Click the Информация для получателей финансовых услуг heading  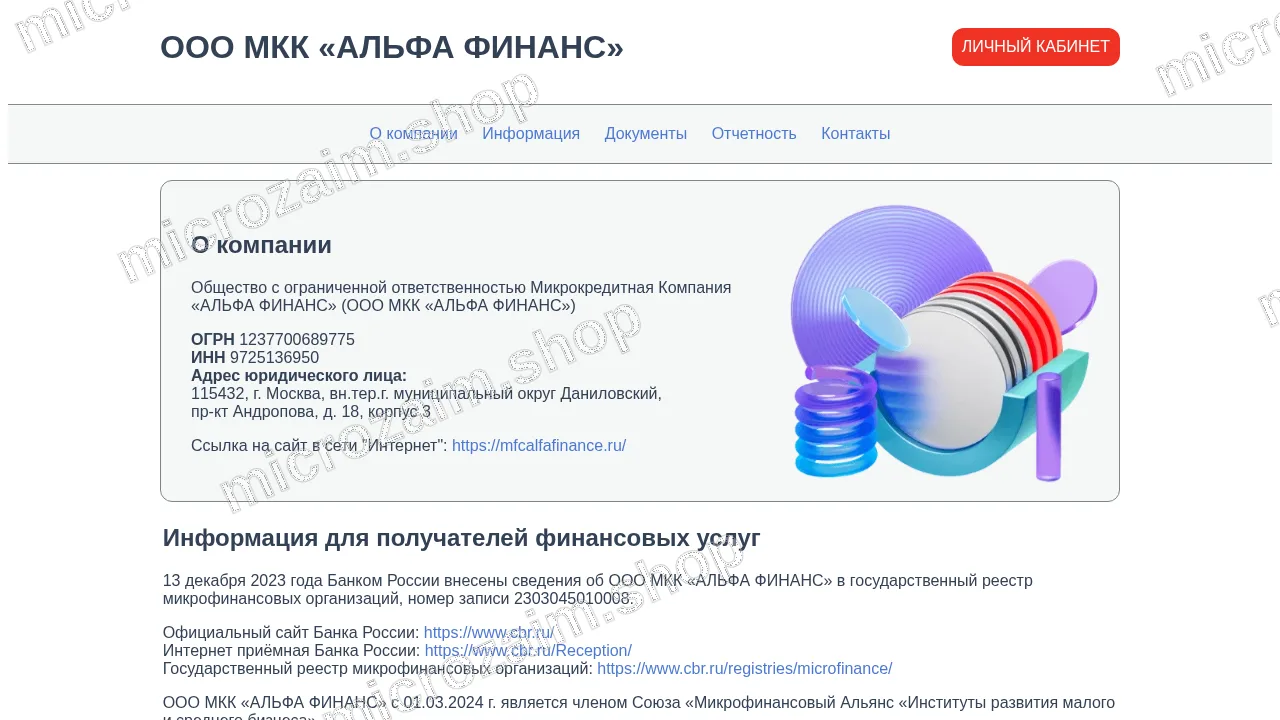pos(462,538)
